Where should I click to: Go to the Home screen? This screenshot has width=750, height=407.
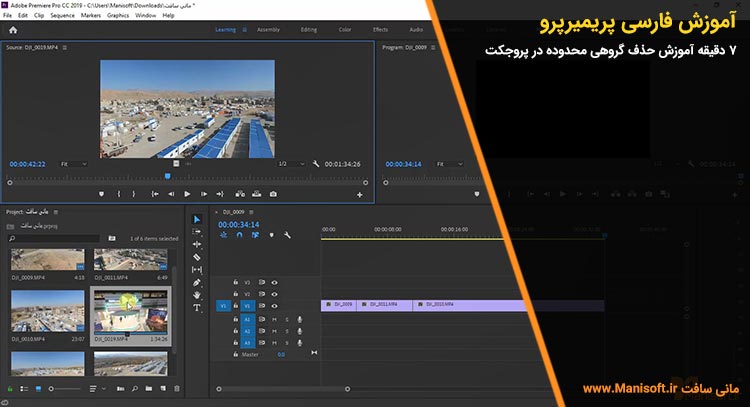[x=13, y=30]
